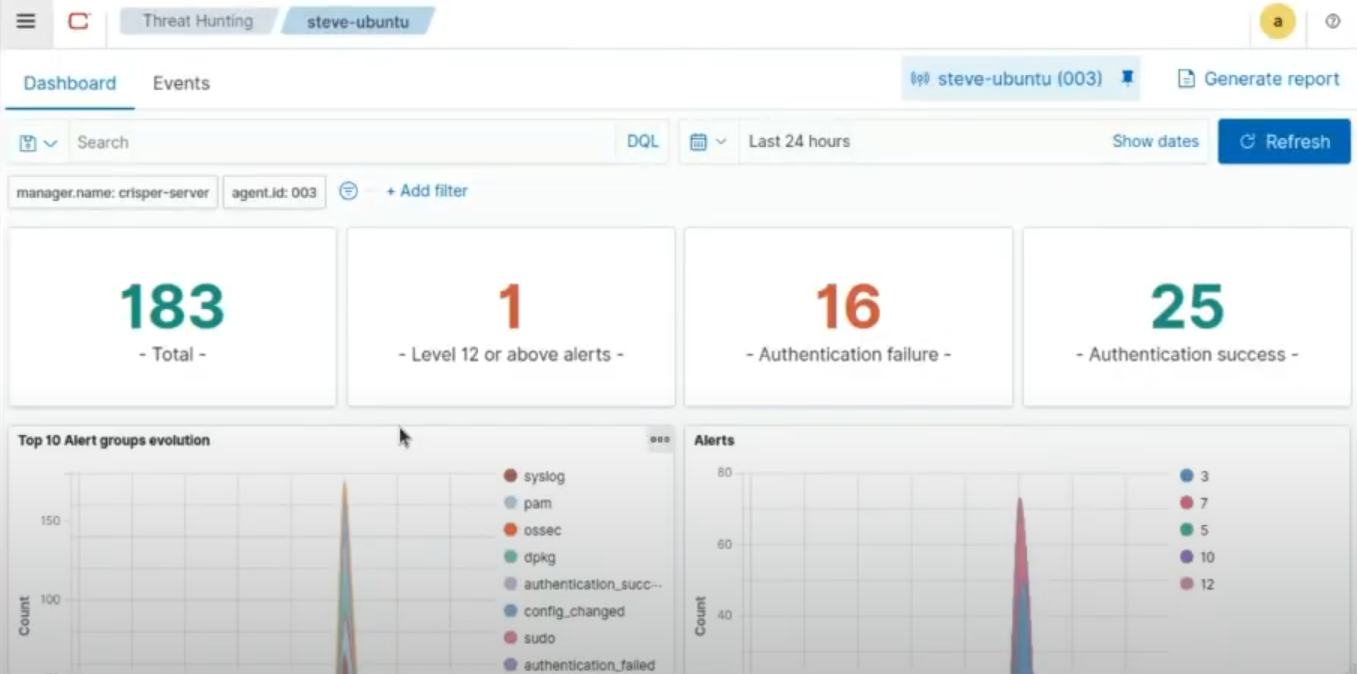
Task: Toggle level 12 alerts legend entry
Action: (x=1207, y=584)
